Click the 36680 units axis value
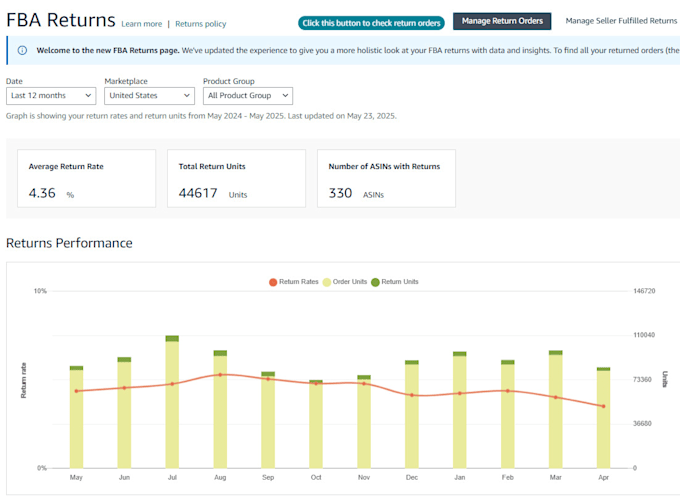Image resolution: width=680 pixels, height=497 pixels. (x=642, y=424)
